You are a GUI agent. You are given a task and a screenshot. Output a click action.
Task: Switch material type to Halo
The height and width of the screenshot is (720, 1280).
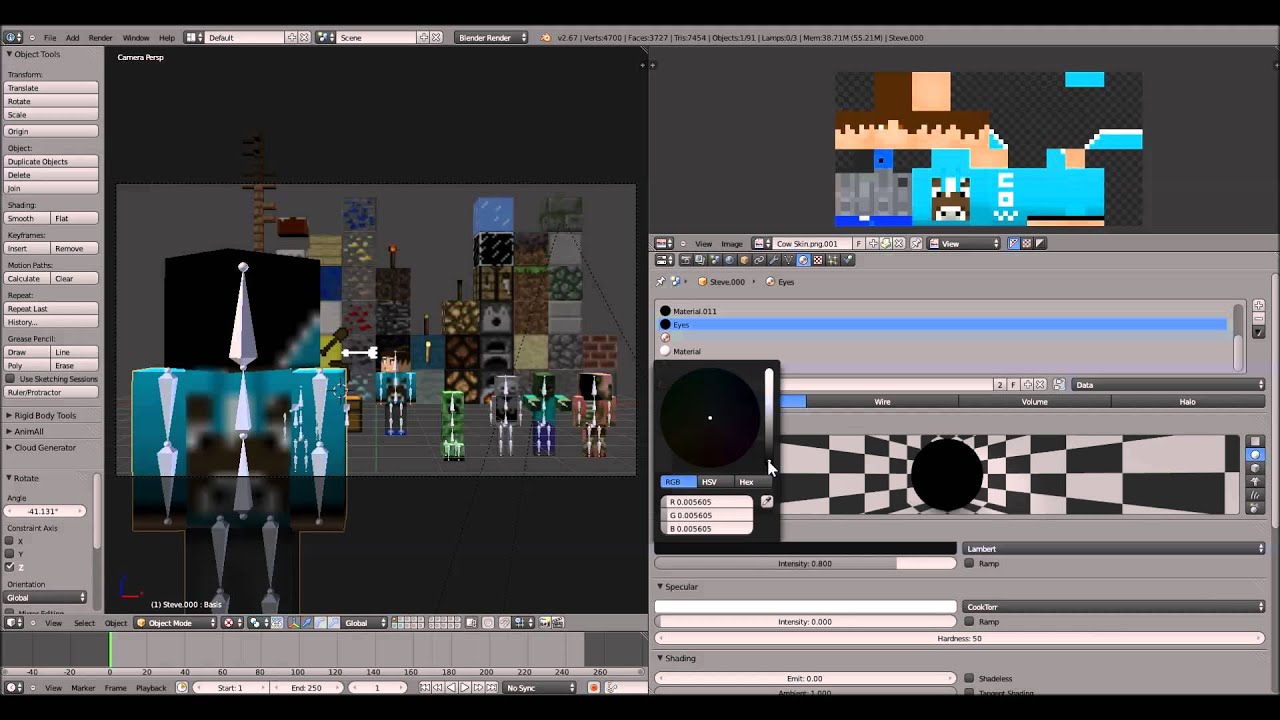pyautogui.click(x=1187, y=402)
